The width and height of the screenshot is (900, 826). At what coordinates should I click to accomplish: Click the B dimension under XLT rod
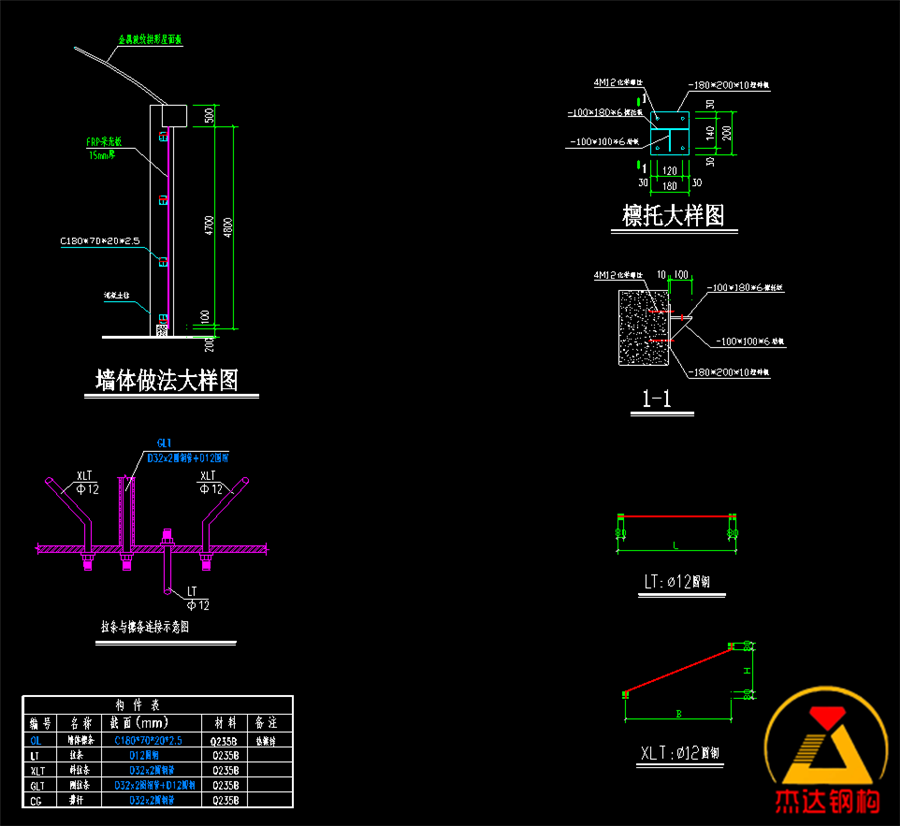678,713
